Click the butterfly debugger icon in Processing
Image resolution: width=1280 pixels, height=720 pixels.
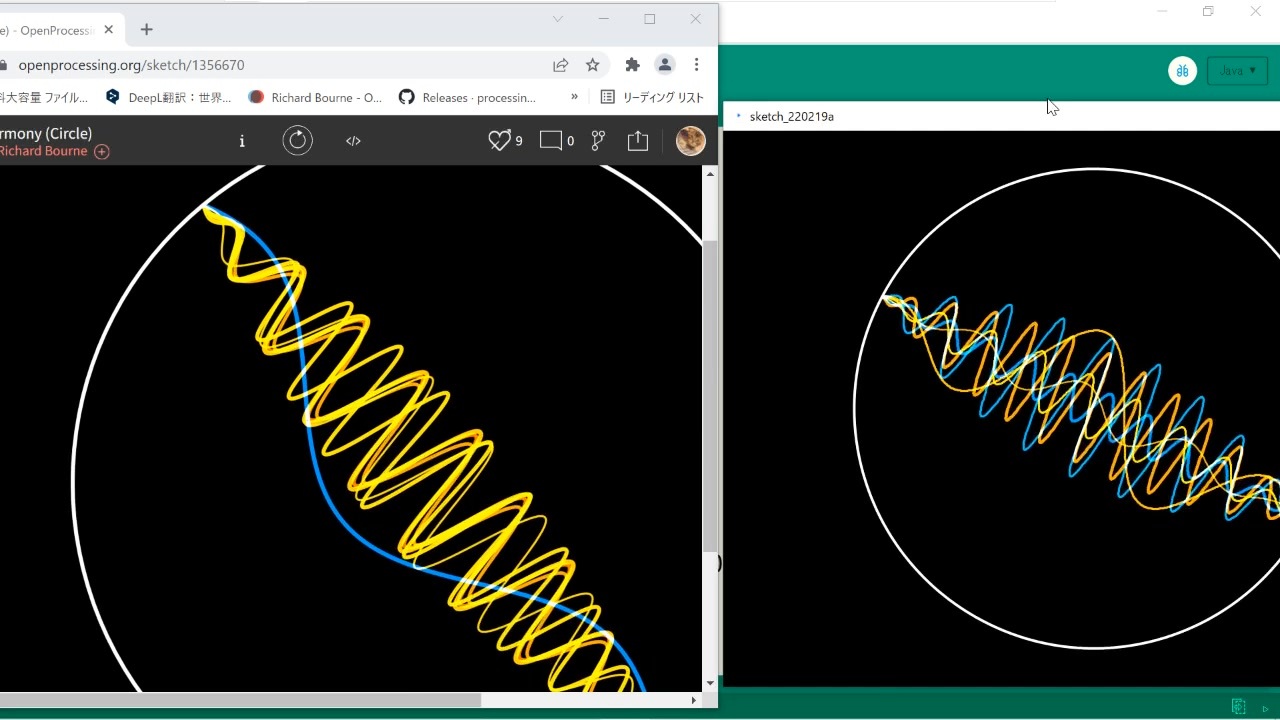(1182, 71)
